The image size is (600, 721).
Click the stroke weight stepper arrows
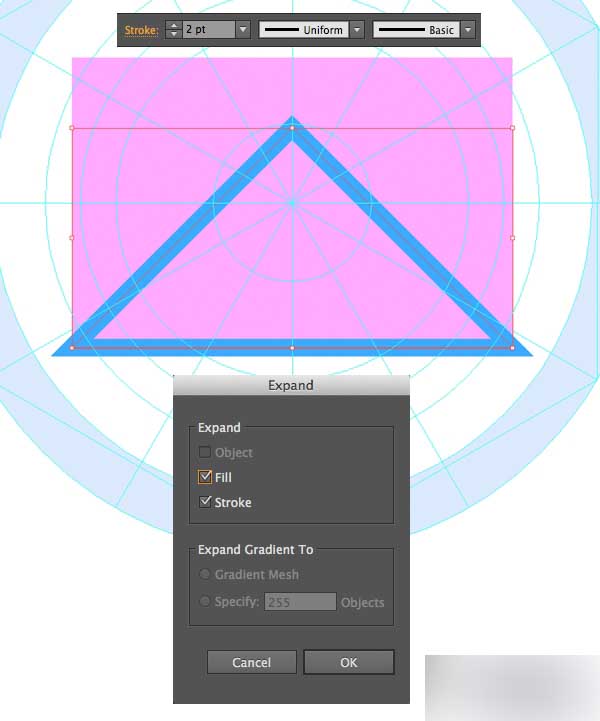(173, 30)
